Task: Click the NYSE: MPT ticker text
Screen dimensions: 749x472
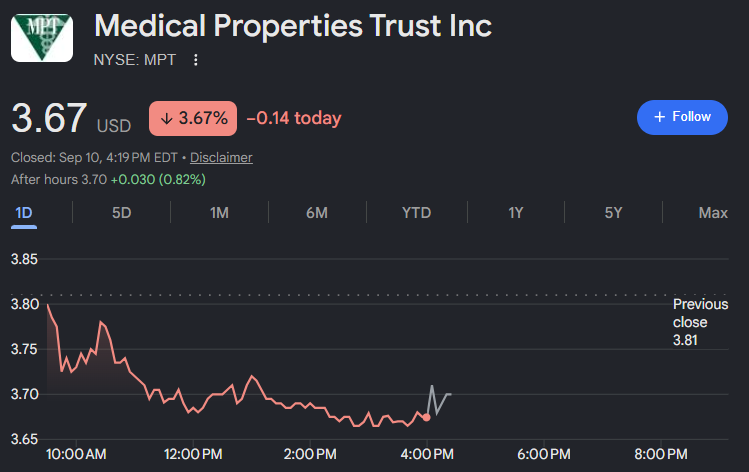Action: point(135,60)
